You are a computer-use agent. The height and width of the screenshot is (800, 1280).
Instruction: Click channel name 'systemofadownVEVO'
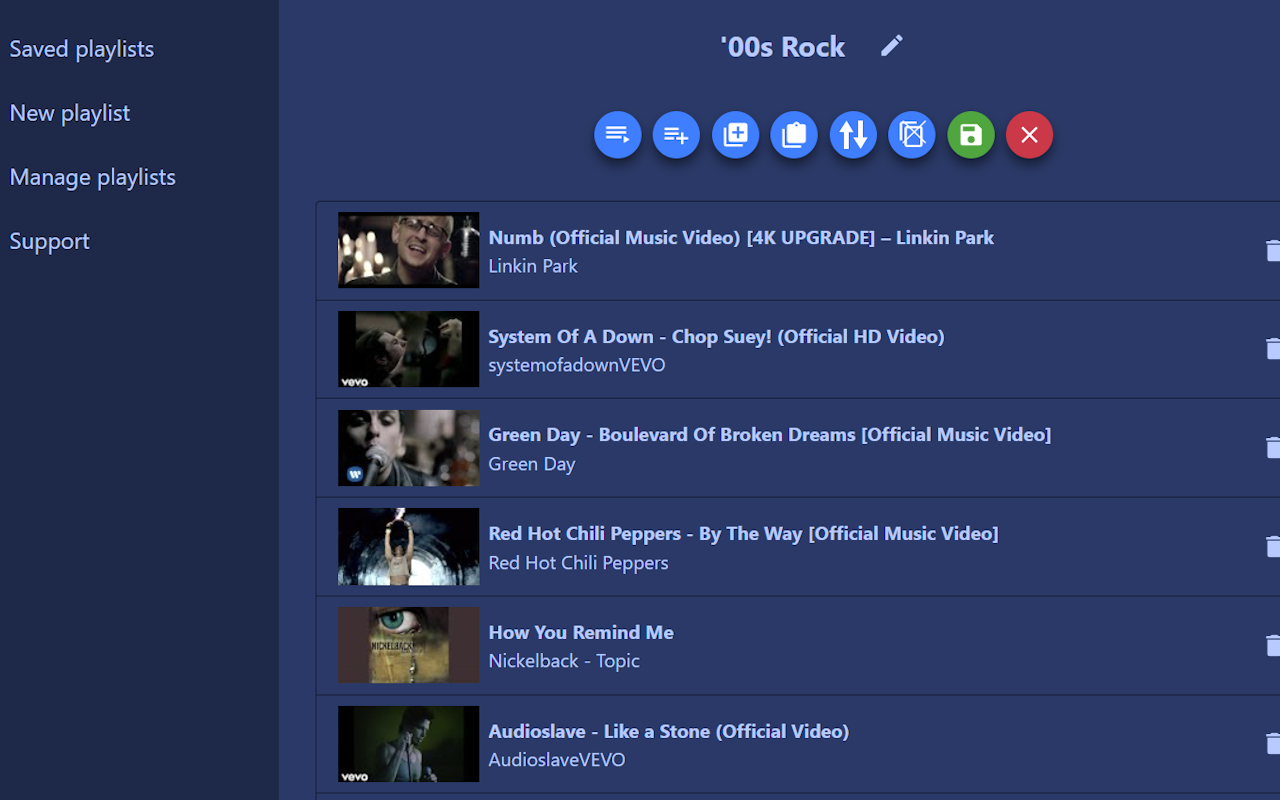pyautogui.click(x=577, y=365)
